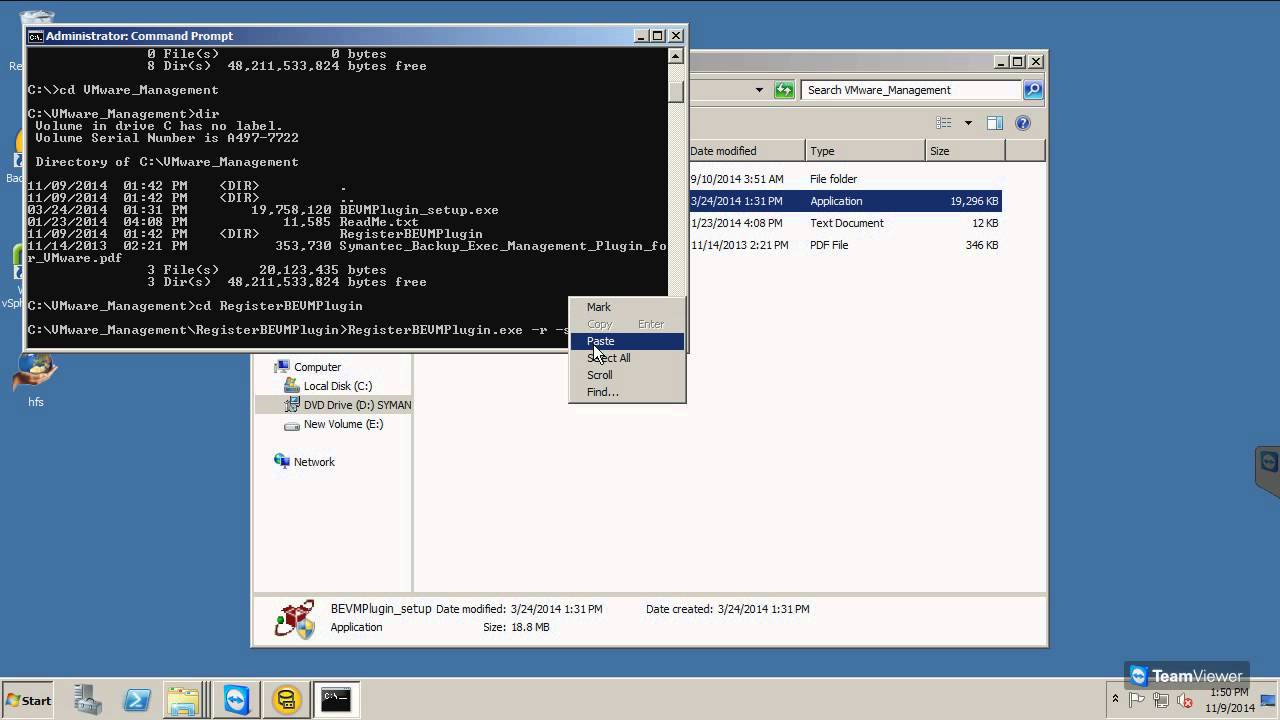
Task: Click the network tray icon
Action: (1162, 700)
